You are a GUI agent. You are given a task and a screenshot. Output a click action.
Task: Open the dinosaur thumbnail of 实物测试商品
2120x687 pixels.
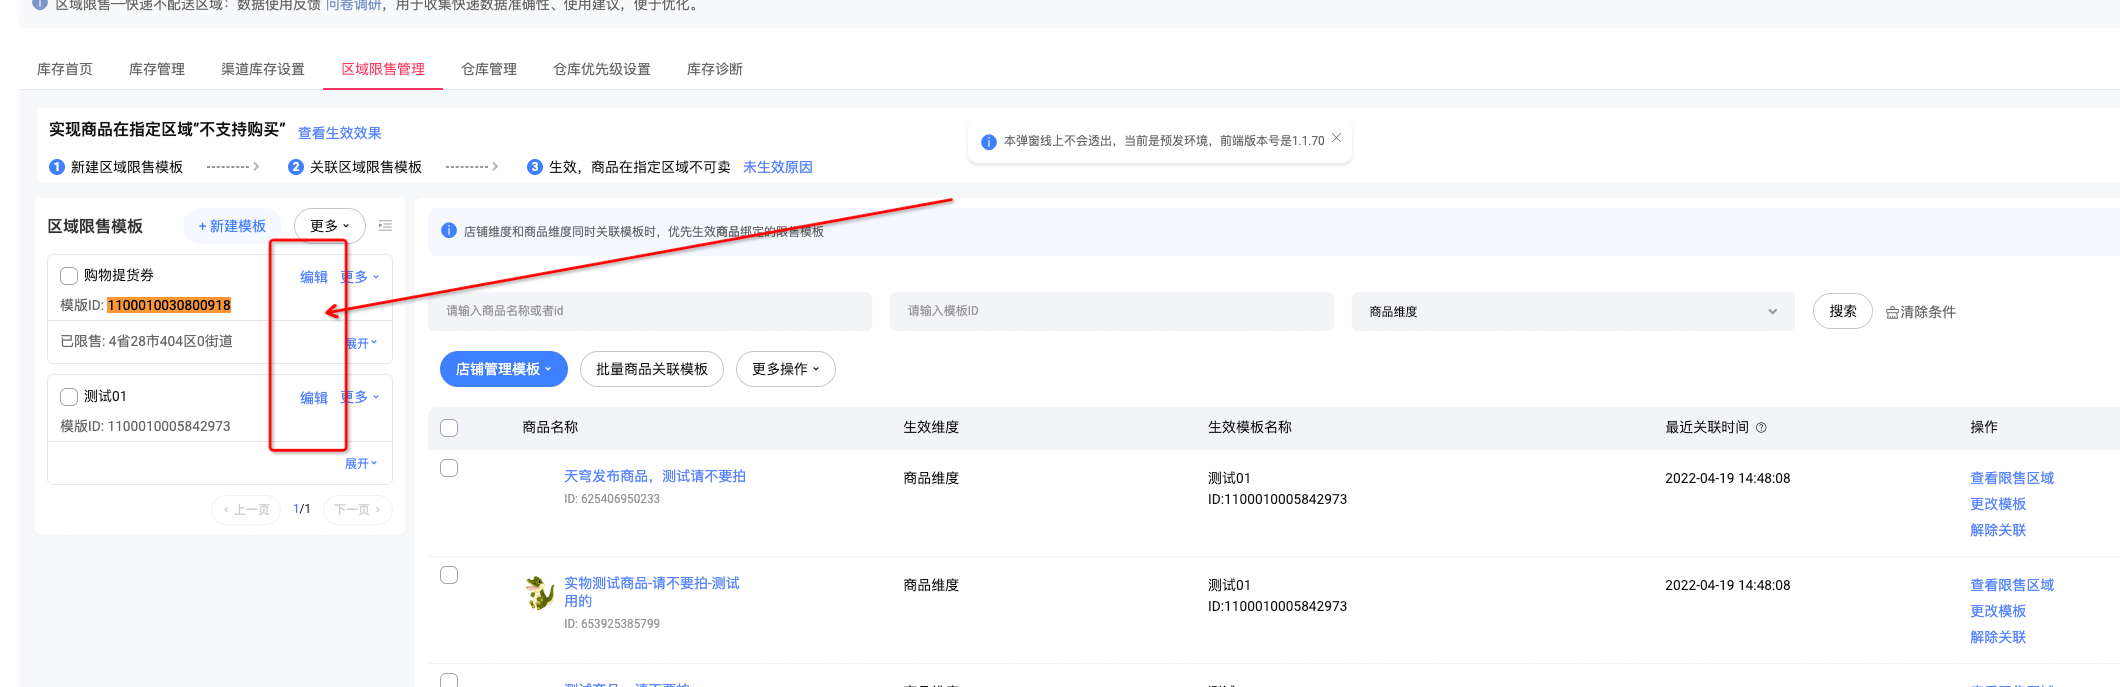(540, 593)
